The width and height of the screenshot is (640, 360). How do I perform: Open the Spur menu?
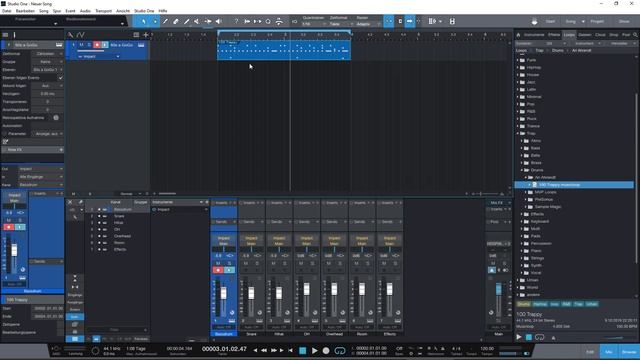[57, 11]
